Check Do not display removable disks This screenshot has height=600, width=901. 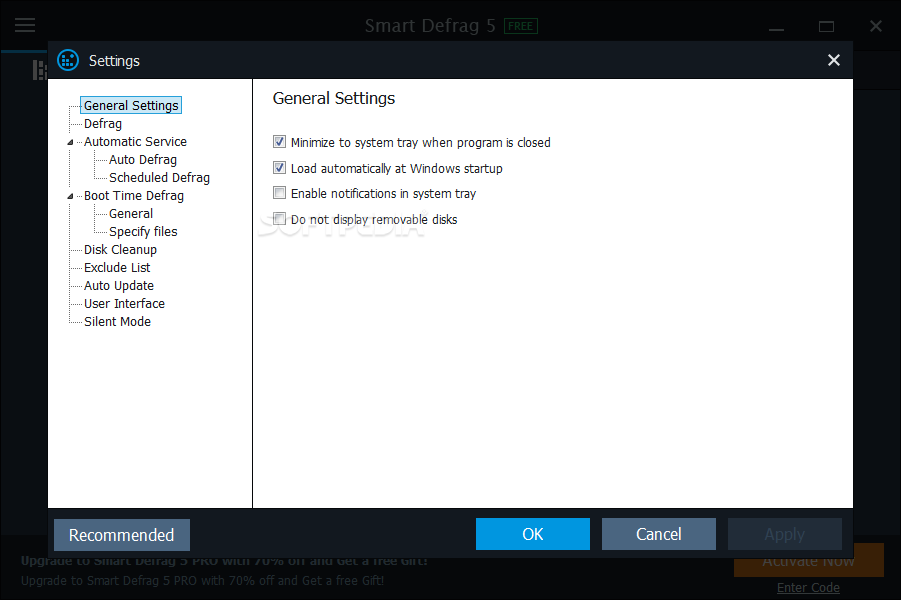tap(279, 219)
